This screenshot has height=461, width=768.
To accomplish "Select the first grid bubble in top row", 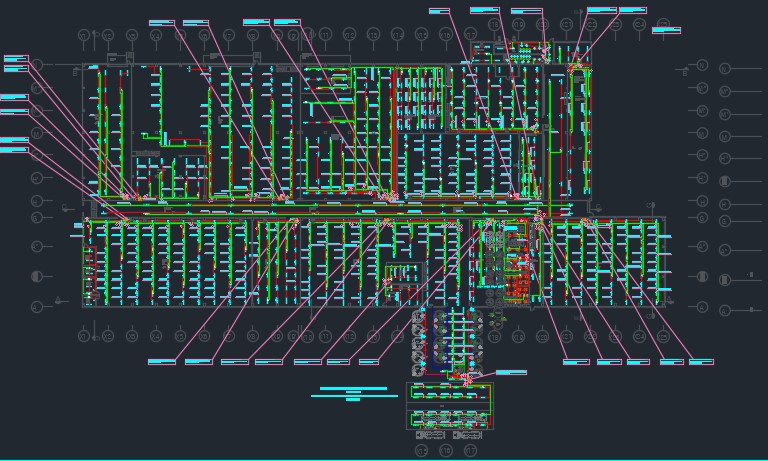I will (85, 36).
